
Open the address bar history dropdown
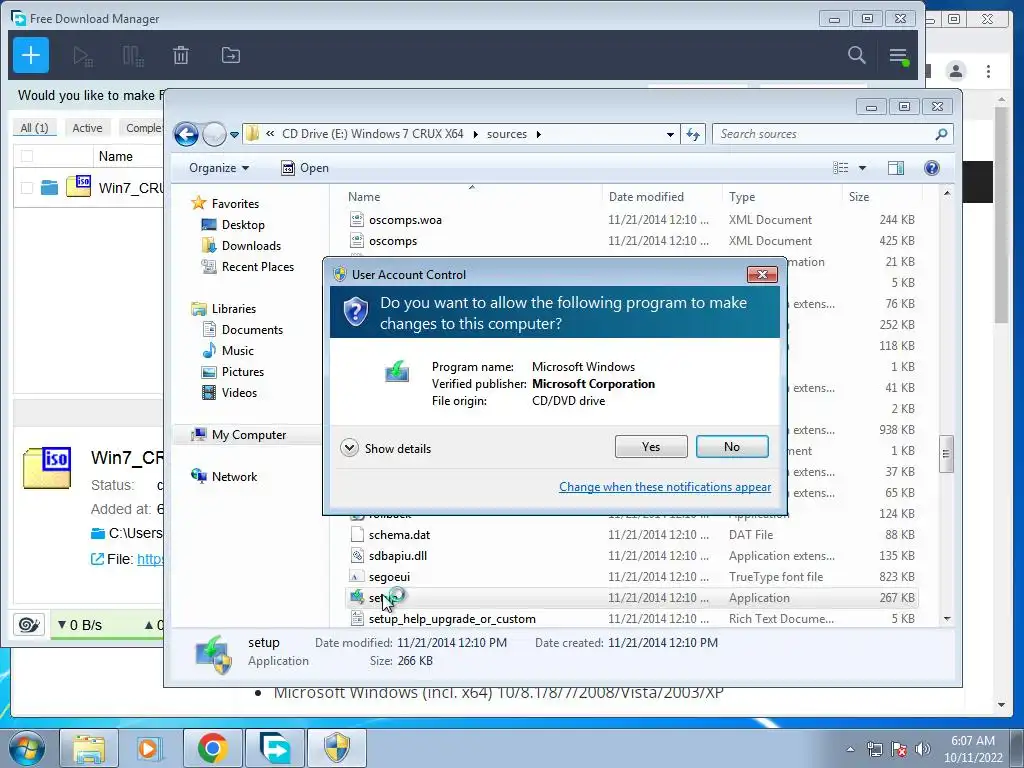670,135
